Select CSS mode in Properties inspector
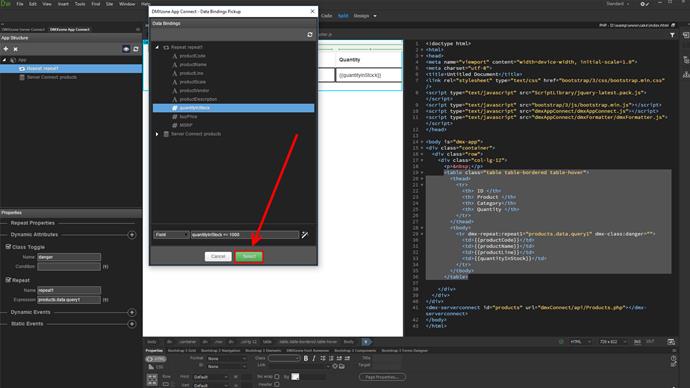Screen dimensions: 690x388 (156, 367)
